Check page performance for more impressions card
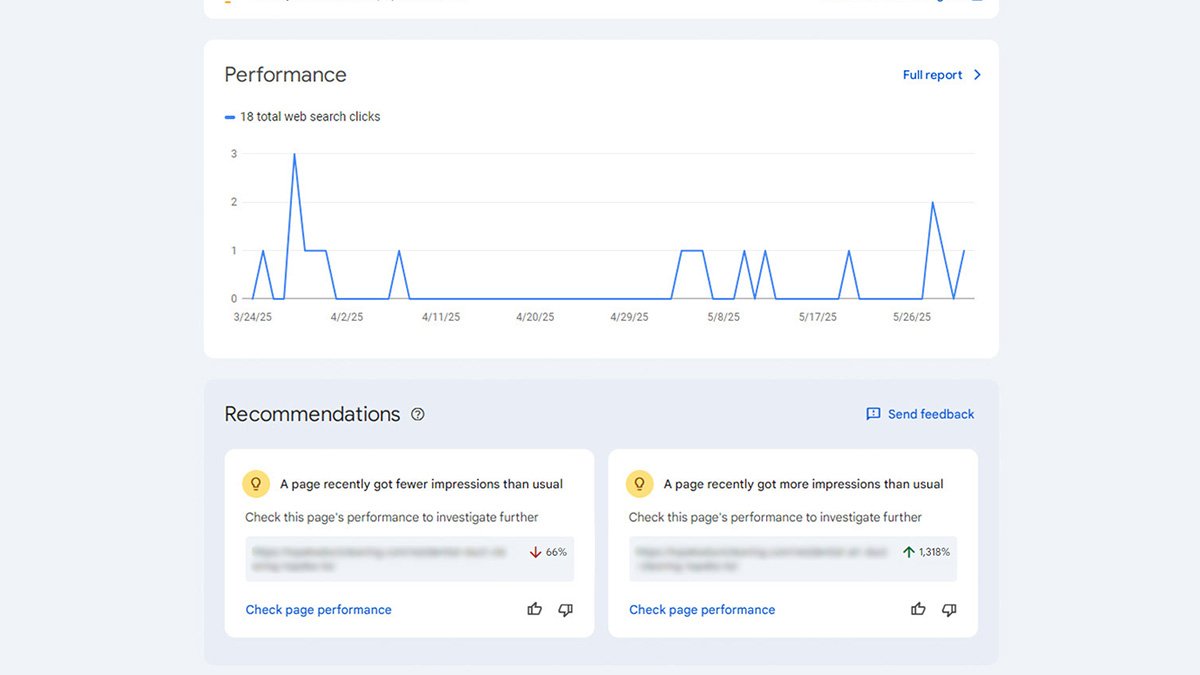 tap(702, 610)
